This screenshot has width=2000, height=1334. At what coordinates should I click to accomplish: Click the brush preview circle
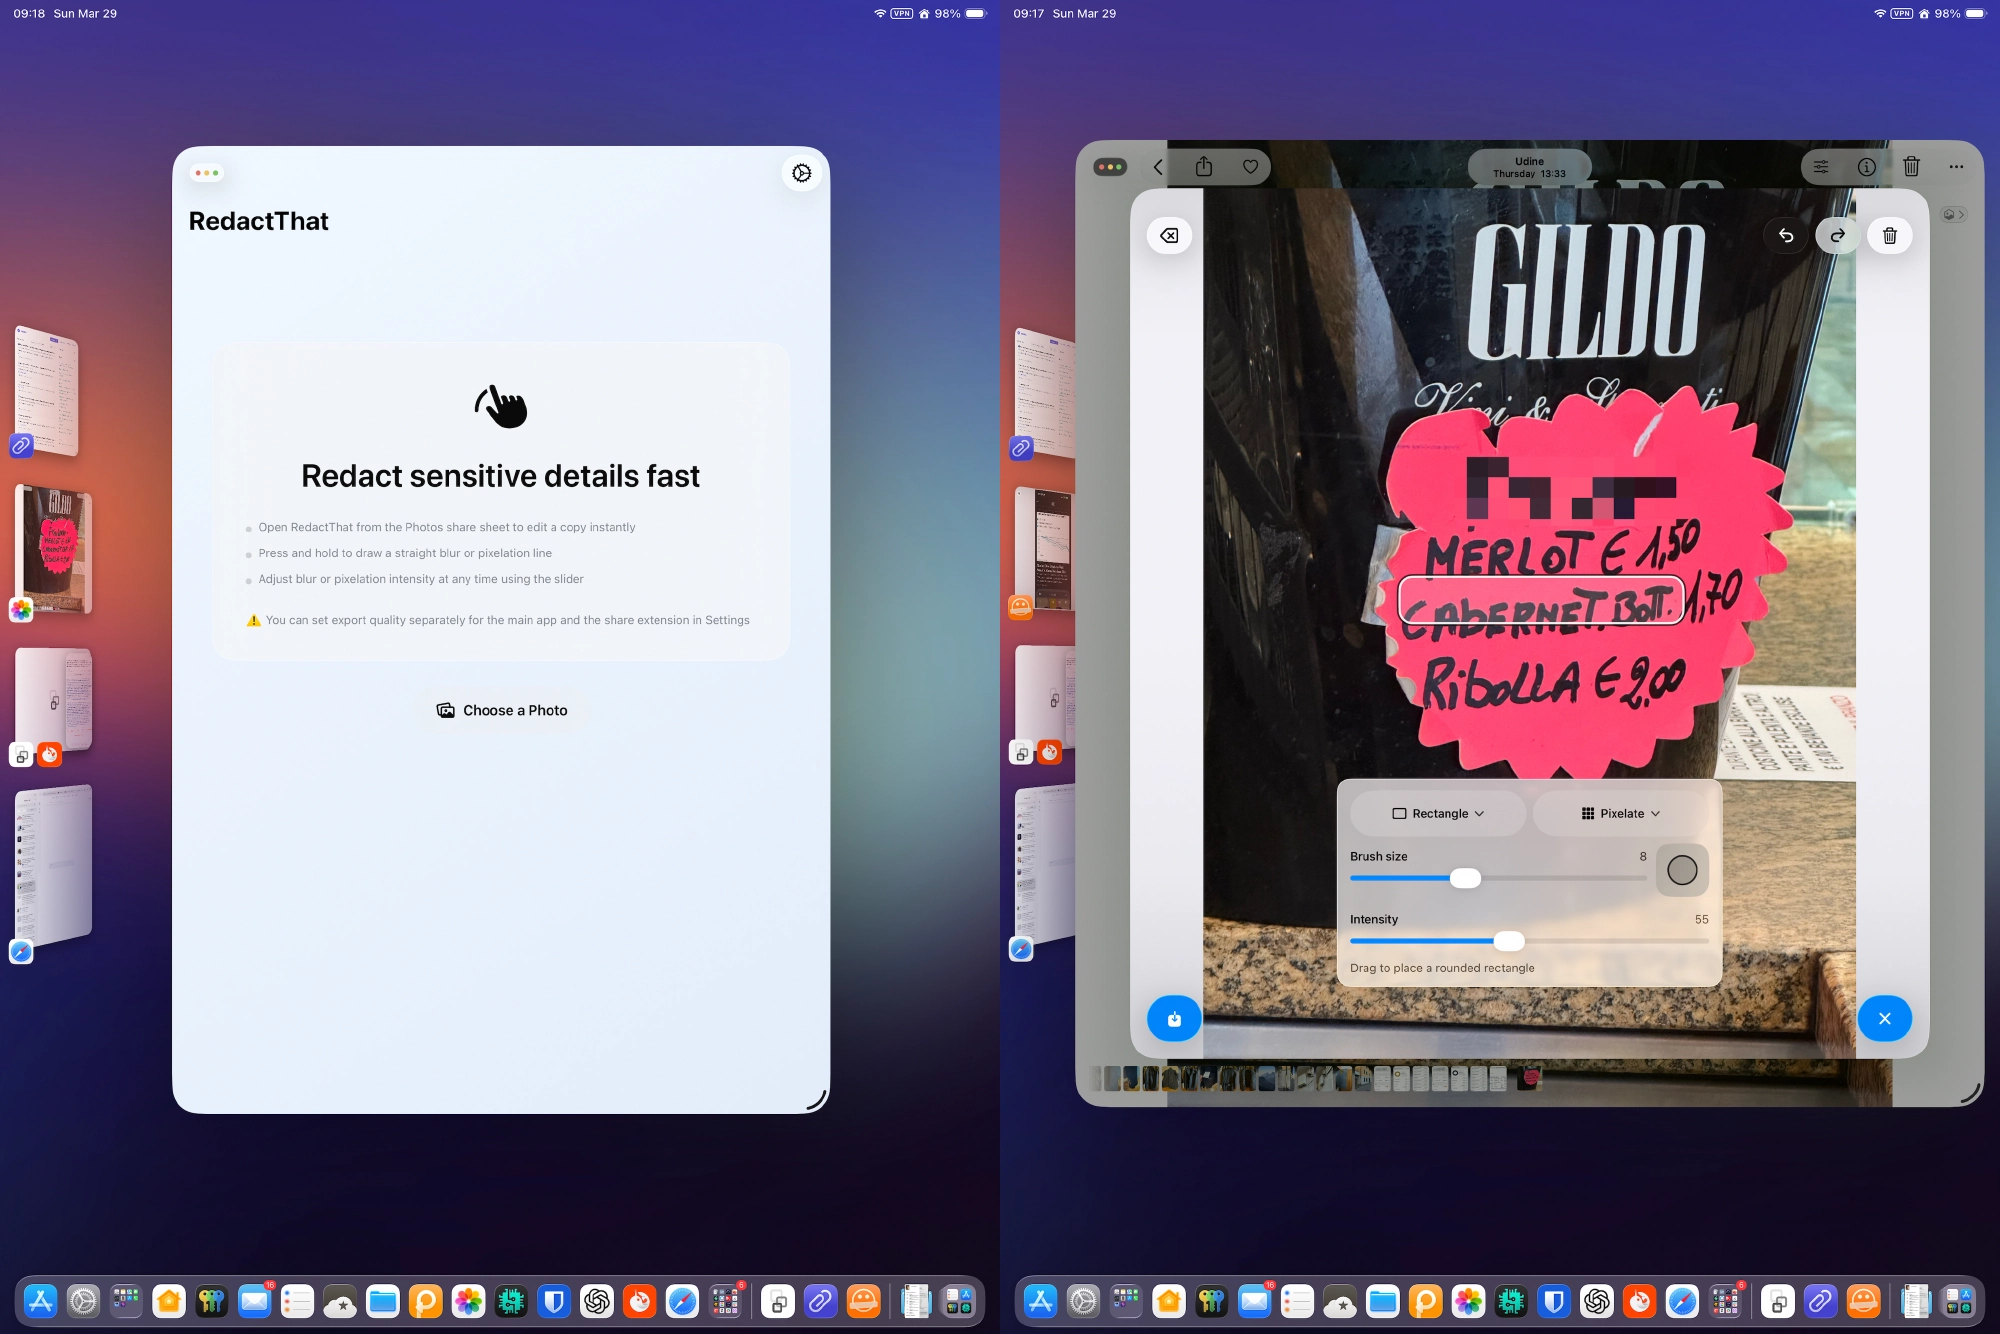click(1682, 870)
